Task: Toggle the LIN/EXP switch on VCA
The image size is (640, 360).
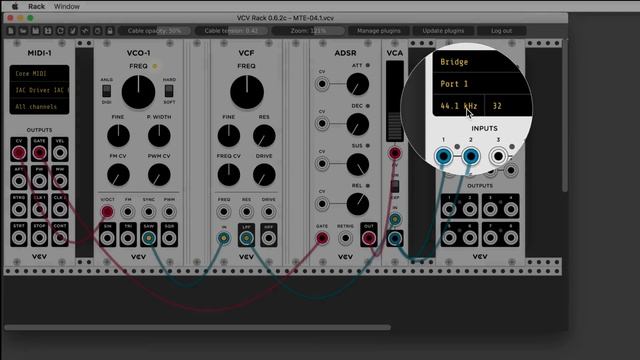Action: coord(395,186)
